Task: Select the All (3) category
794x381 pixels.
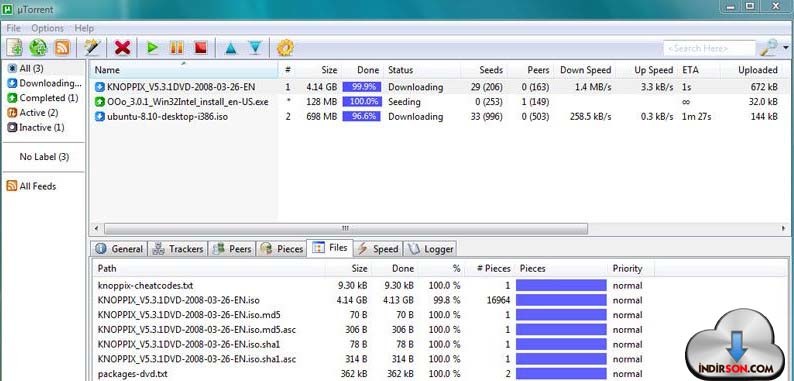Action: click(25, 68)
